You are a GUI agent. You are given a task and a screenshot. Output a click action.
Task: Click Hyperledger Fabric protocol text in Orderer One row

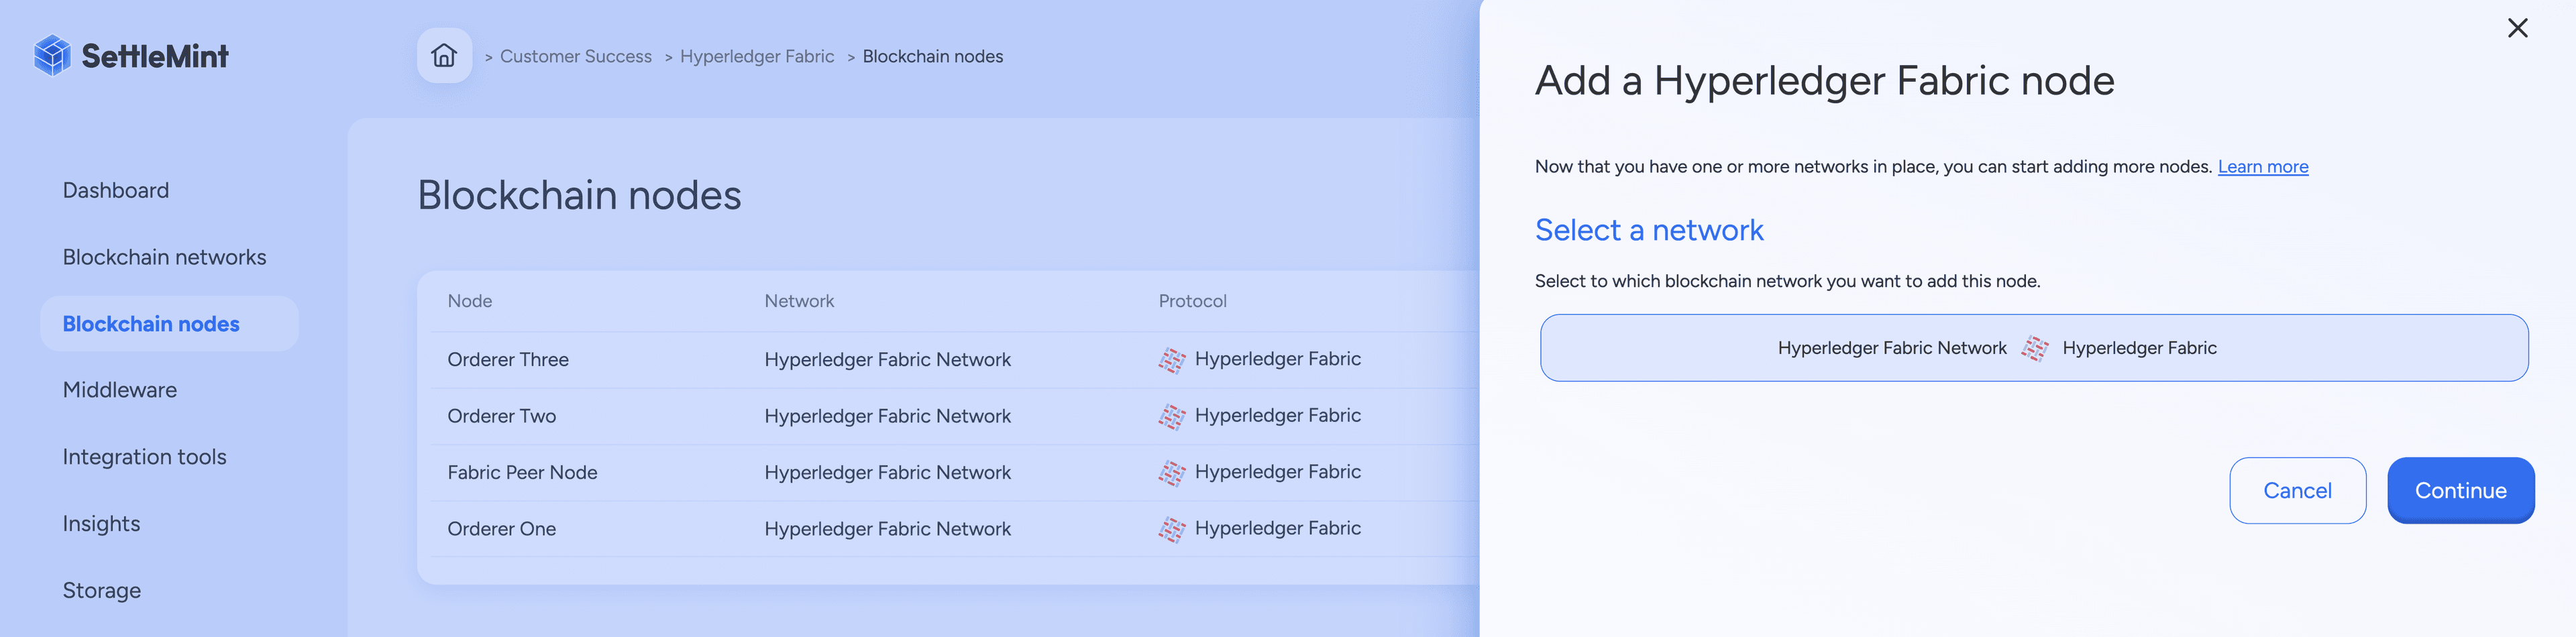(1278, 528)
